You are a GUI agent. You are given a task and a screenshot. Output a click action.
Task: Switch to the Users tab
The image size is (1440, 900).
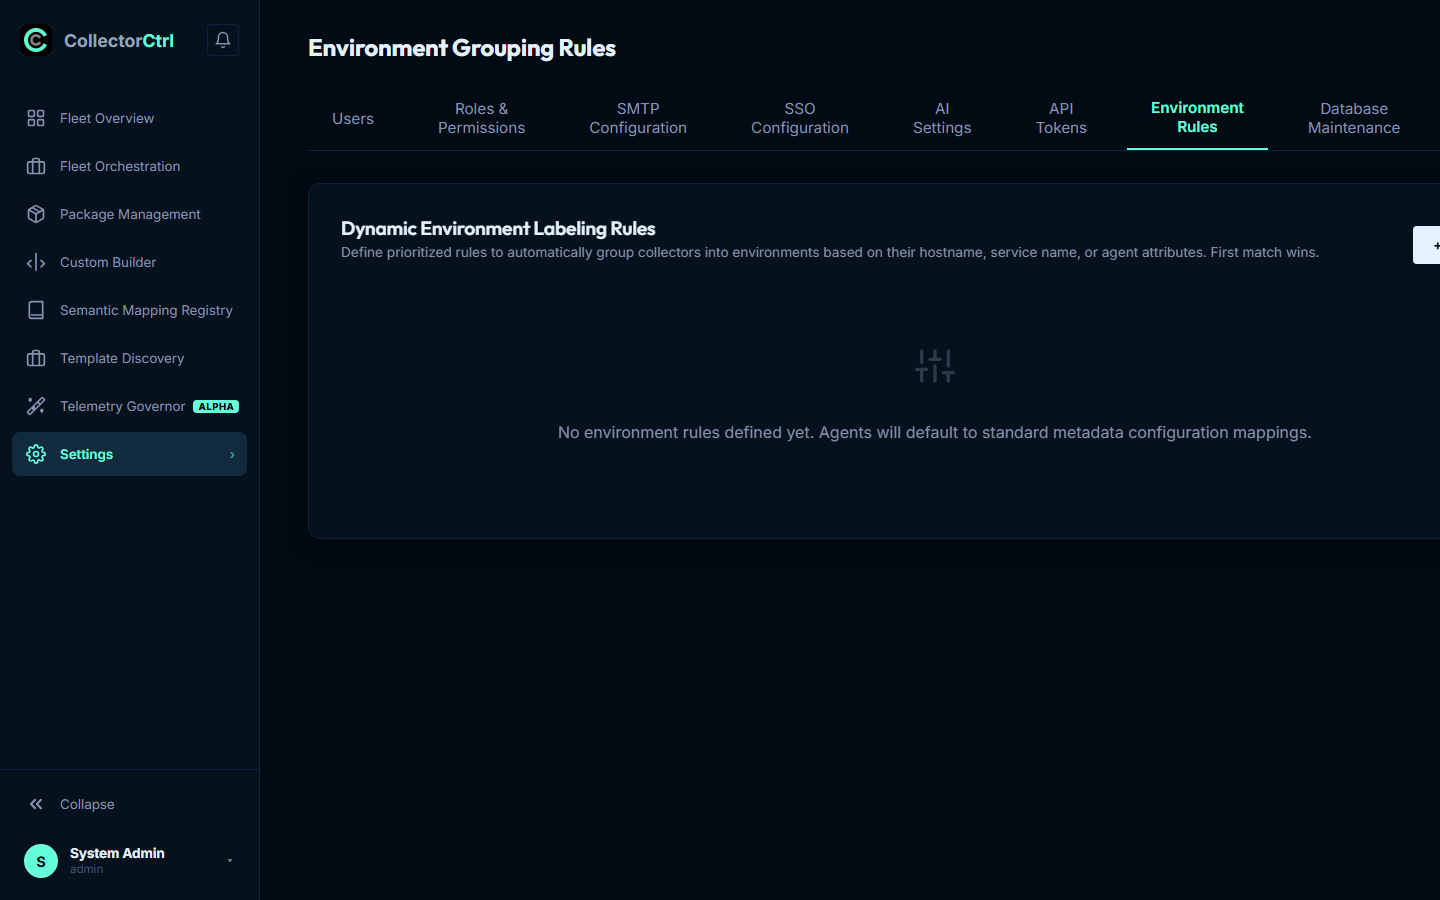[353, 118]
